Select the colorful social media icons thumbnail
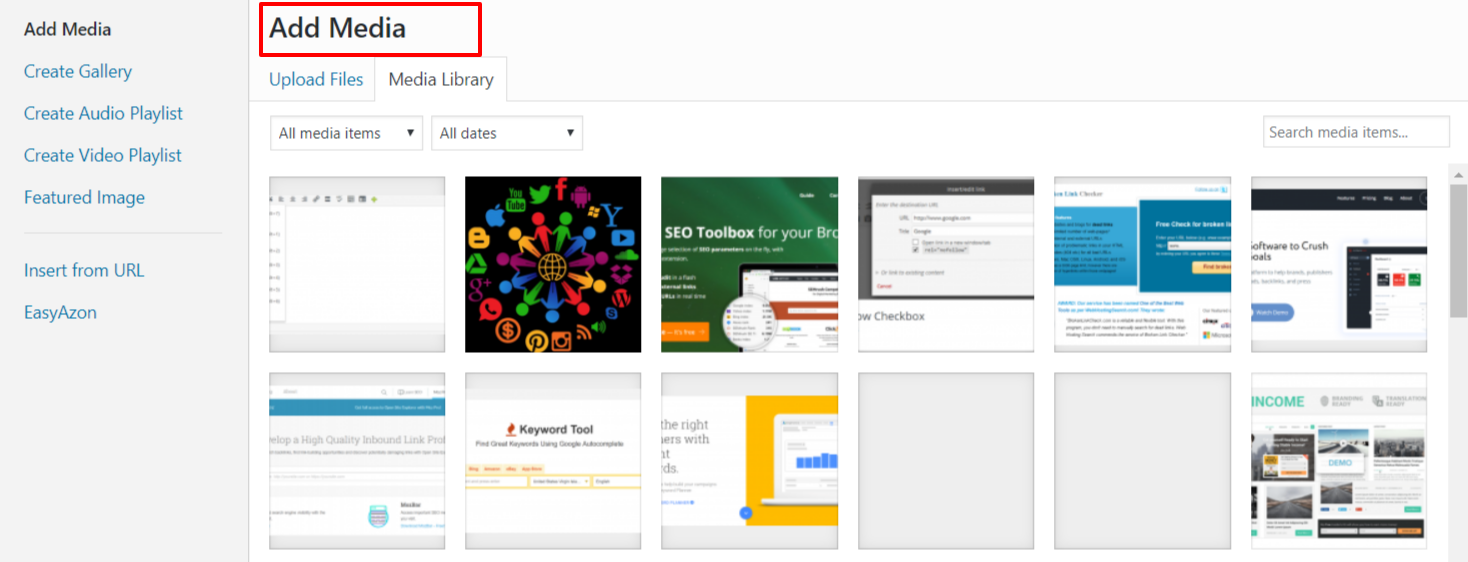 coord(553,264)
